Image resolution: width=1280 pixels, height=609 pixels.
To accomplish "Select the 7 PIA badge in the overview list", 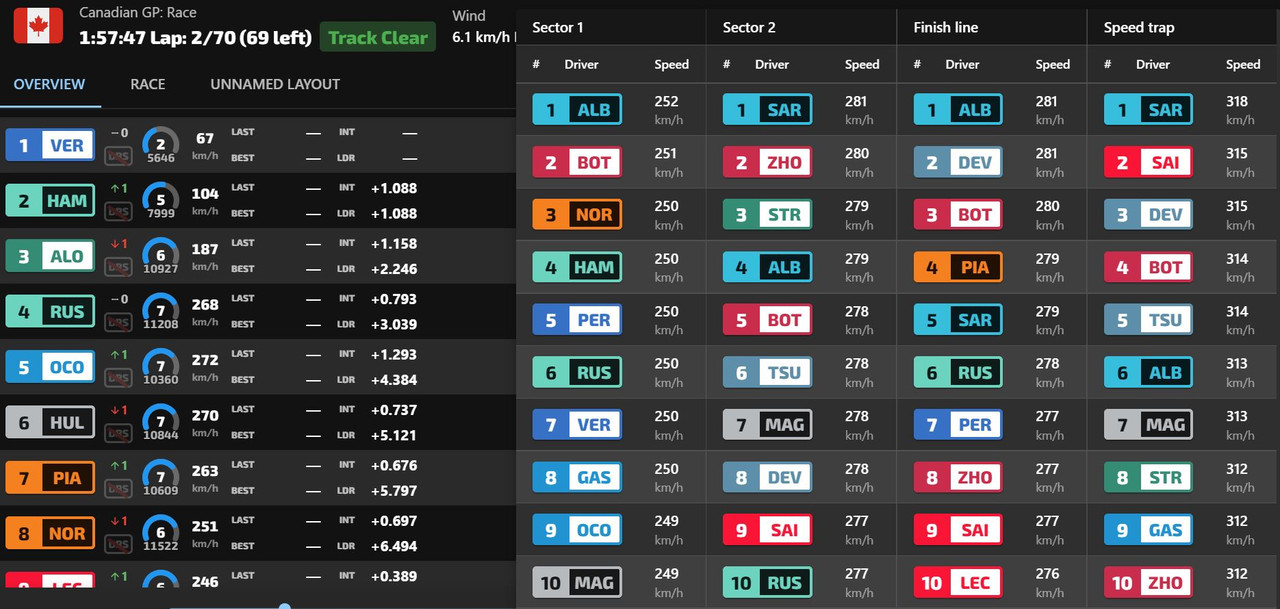I will 50,478.
